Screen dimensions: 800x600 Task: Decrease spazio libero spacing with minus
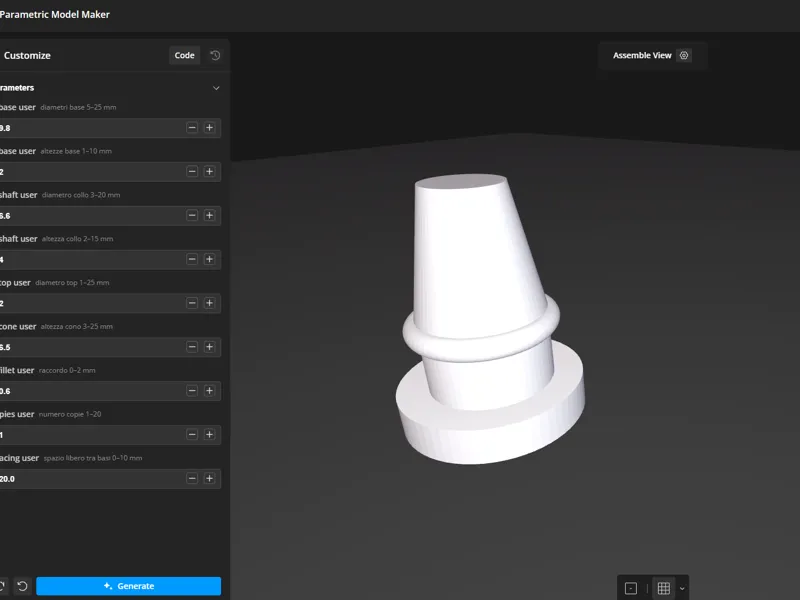(192, 479)
